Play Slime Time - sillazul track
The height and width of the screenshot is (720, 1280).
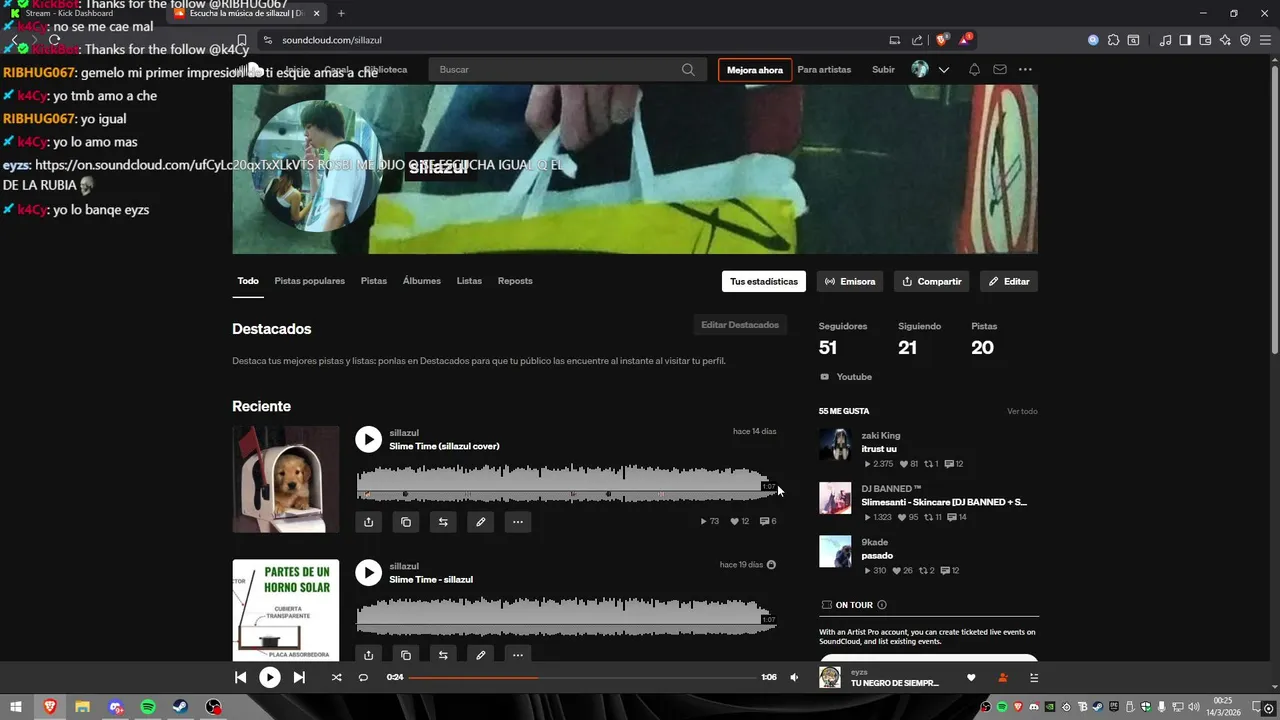click(x=368, y=572)
